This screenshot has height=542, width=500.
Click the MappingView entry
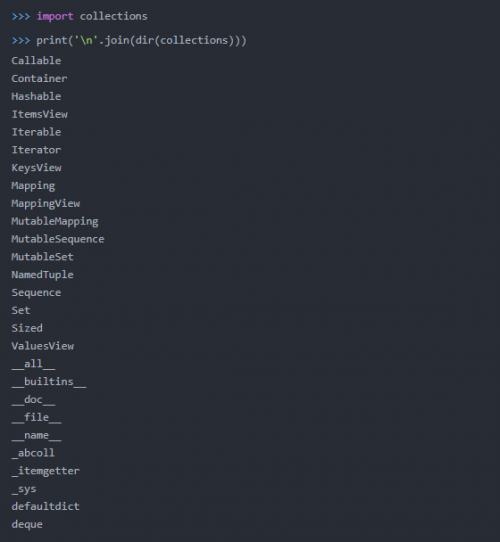click(x=46, y=204)
